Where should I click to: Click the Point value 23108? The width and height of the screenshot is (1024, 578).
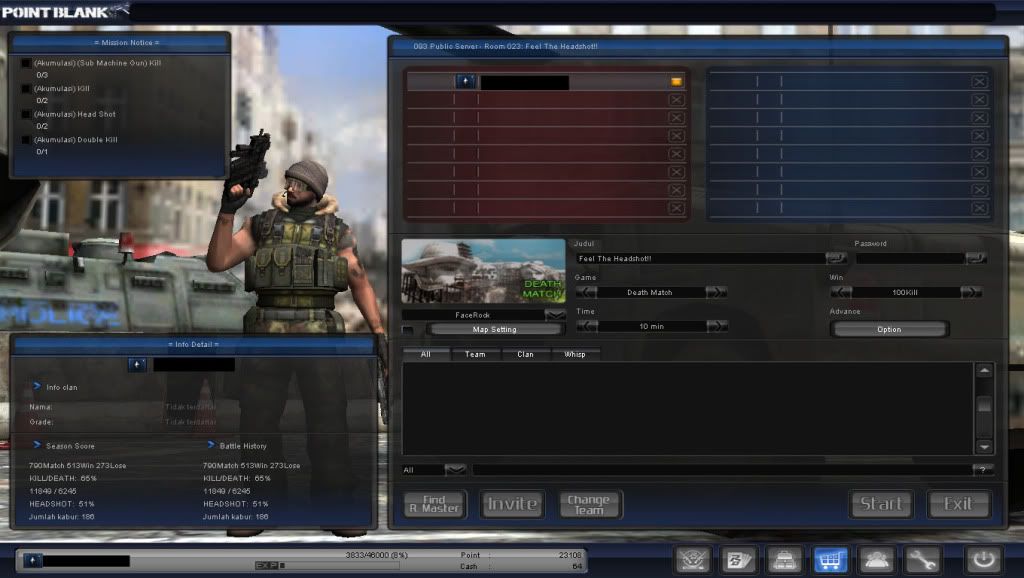point(569,555)
